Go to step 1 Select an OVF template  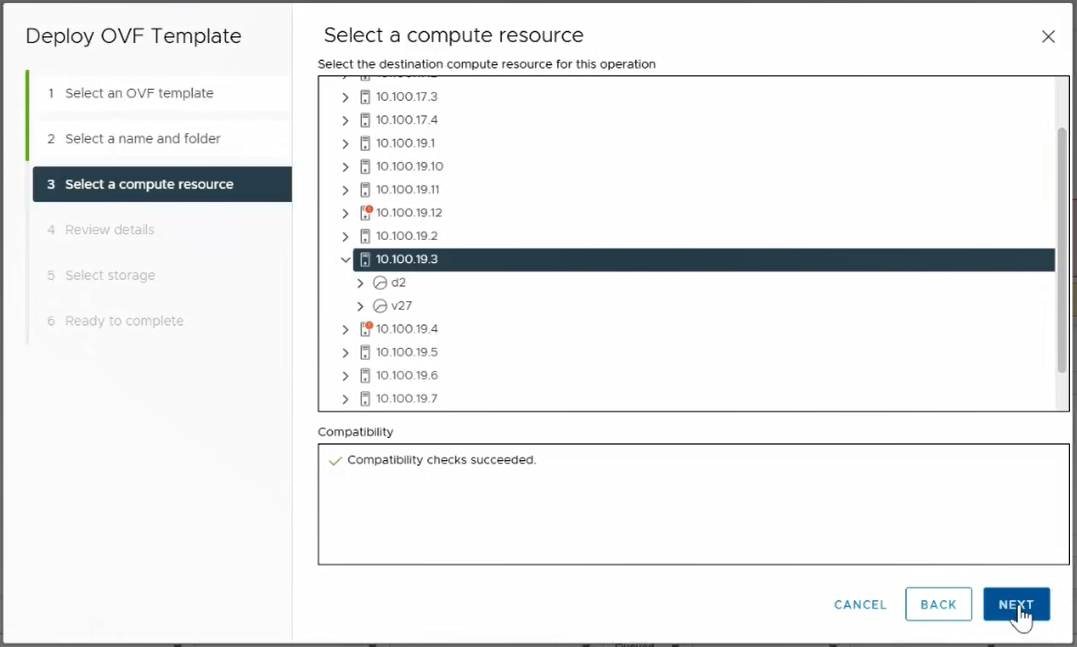click(139, 93)
